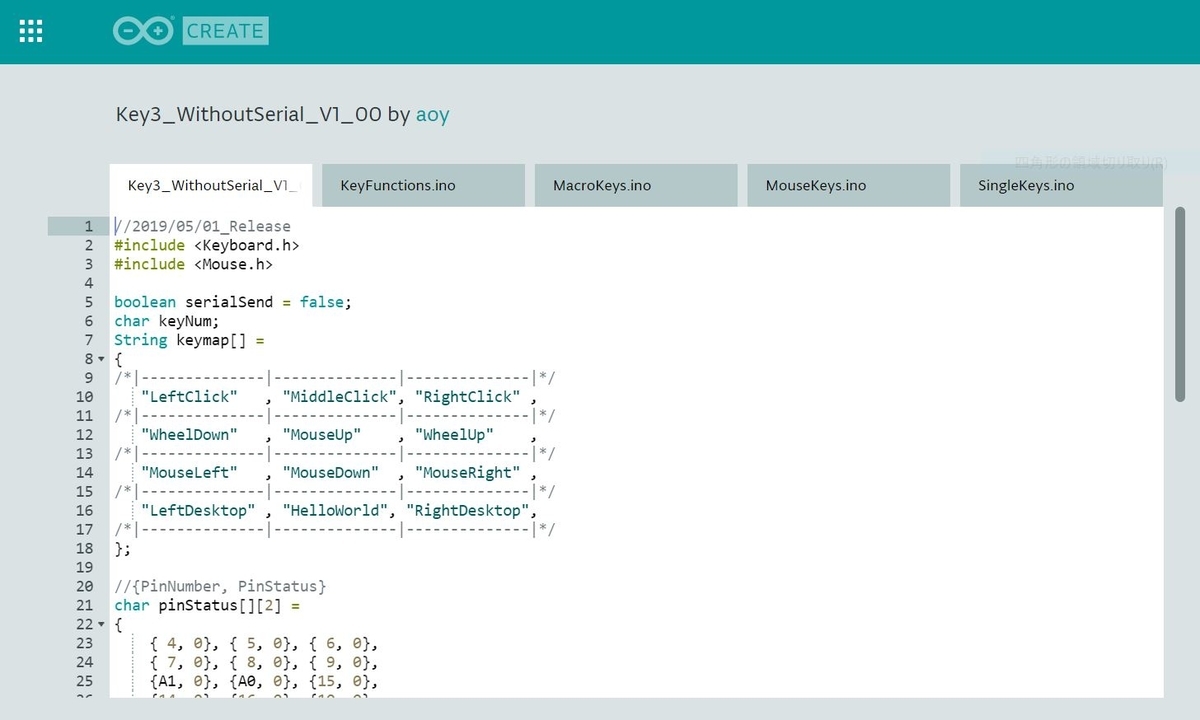Click the char pinStatus[][2] declaration
Image resolution: width=1200 pixels, height=720 pixels.
[207, 606]
